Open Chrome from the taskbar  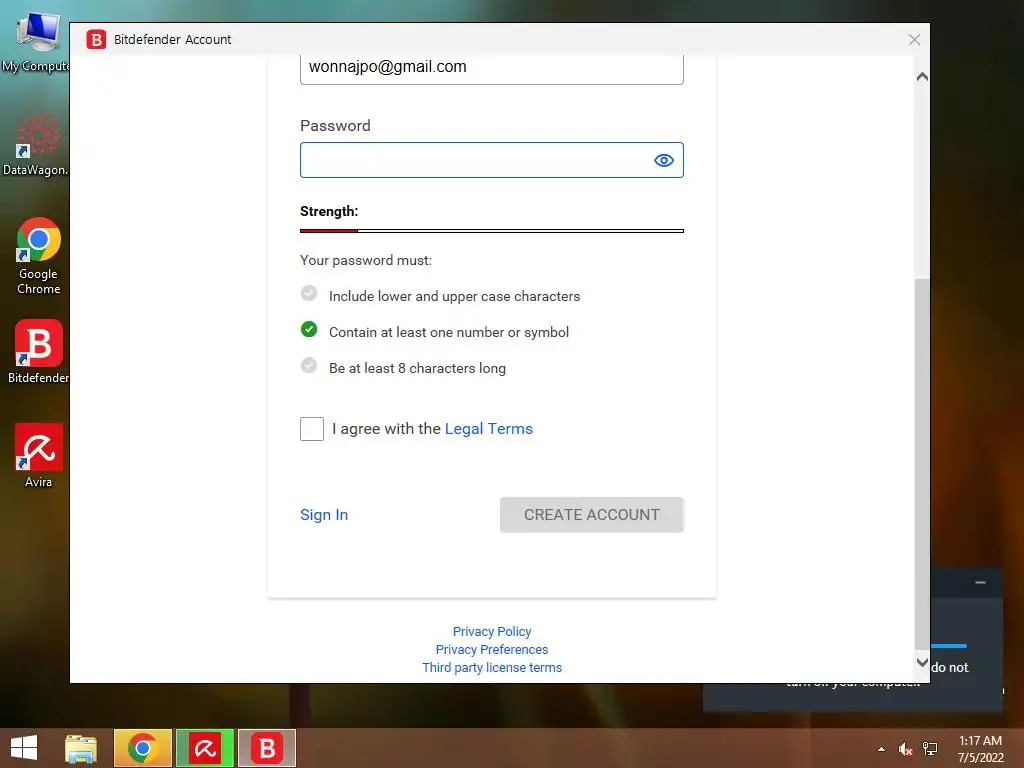142,748
